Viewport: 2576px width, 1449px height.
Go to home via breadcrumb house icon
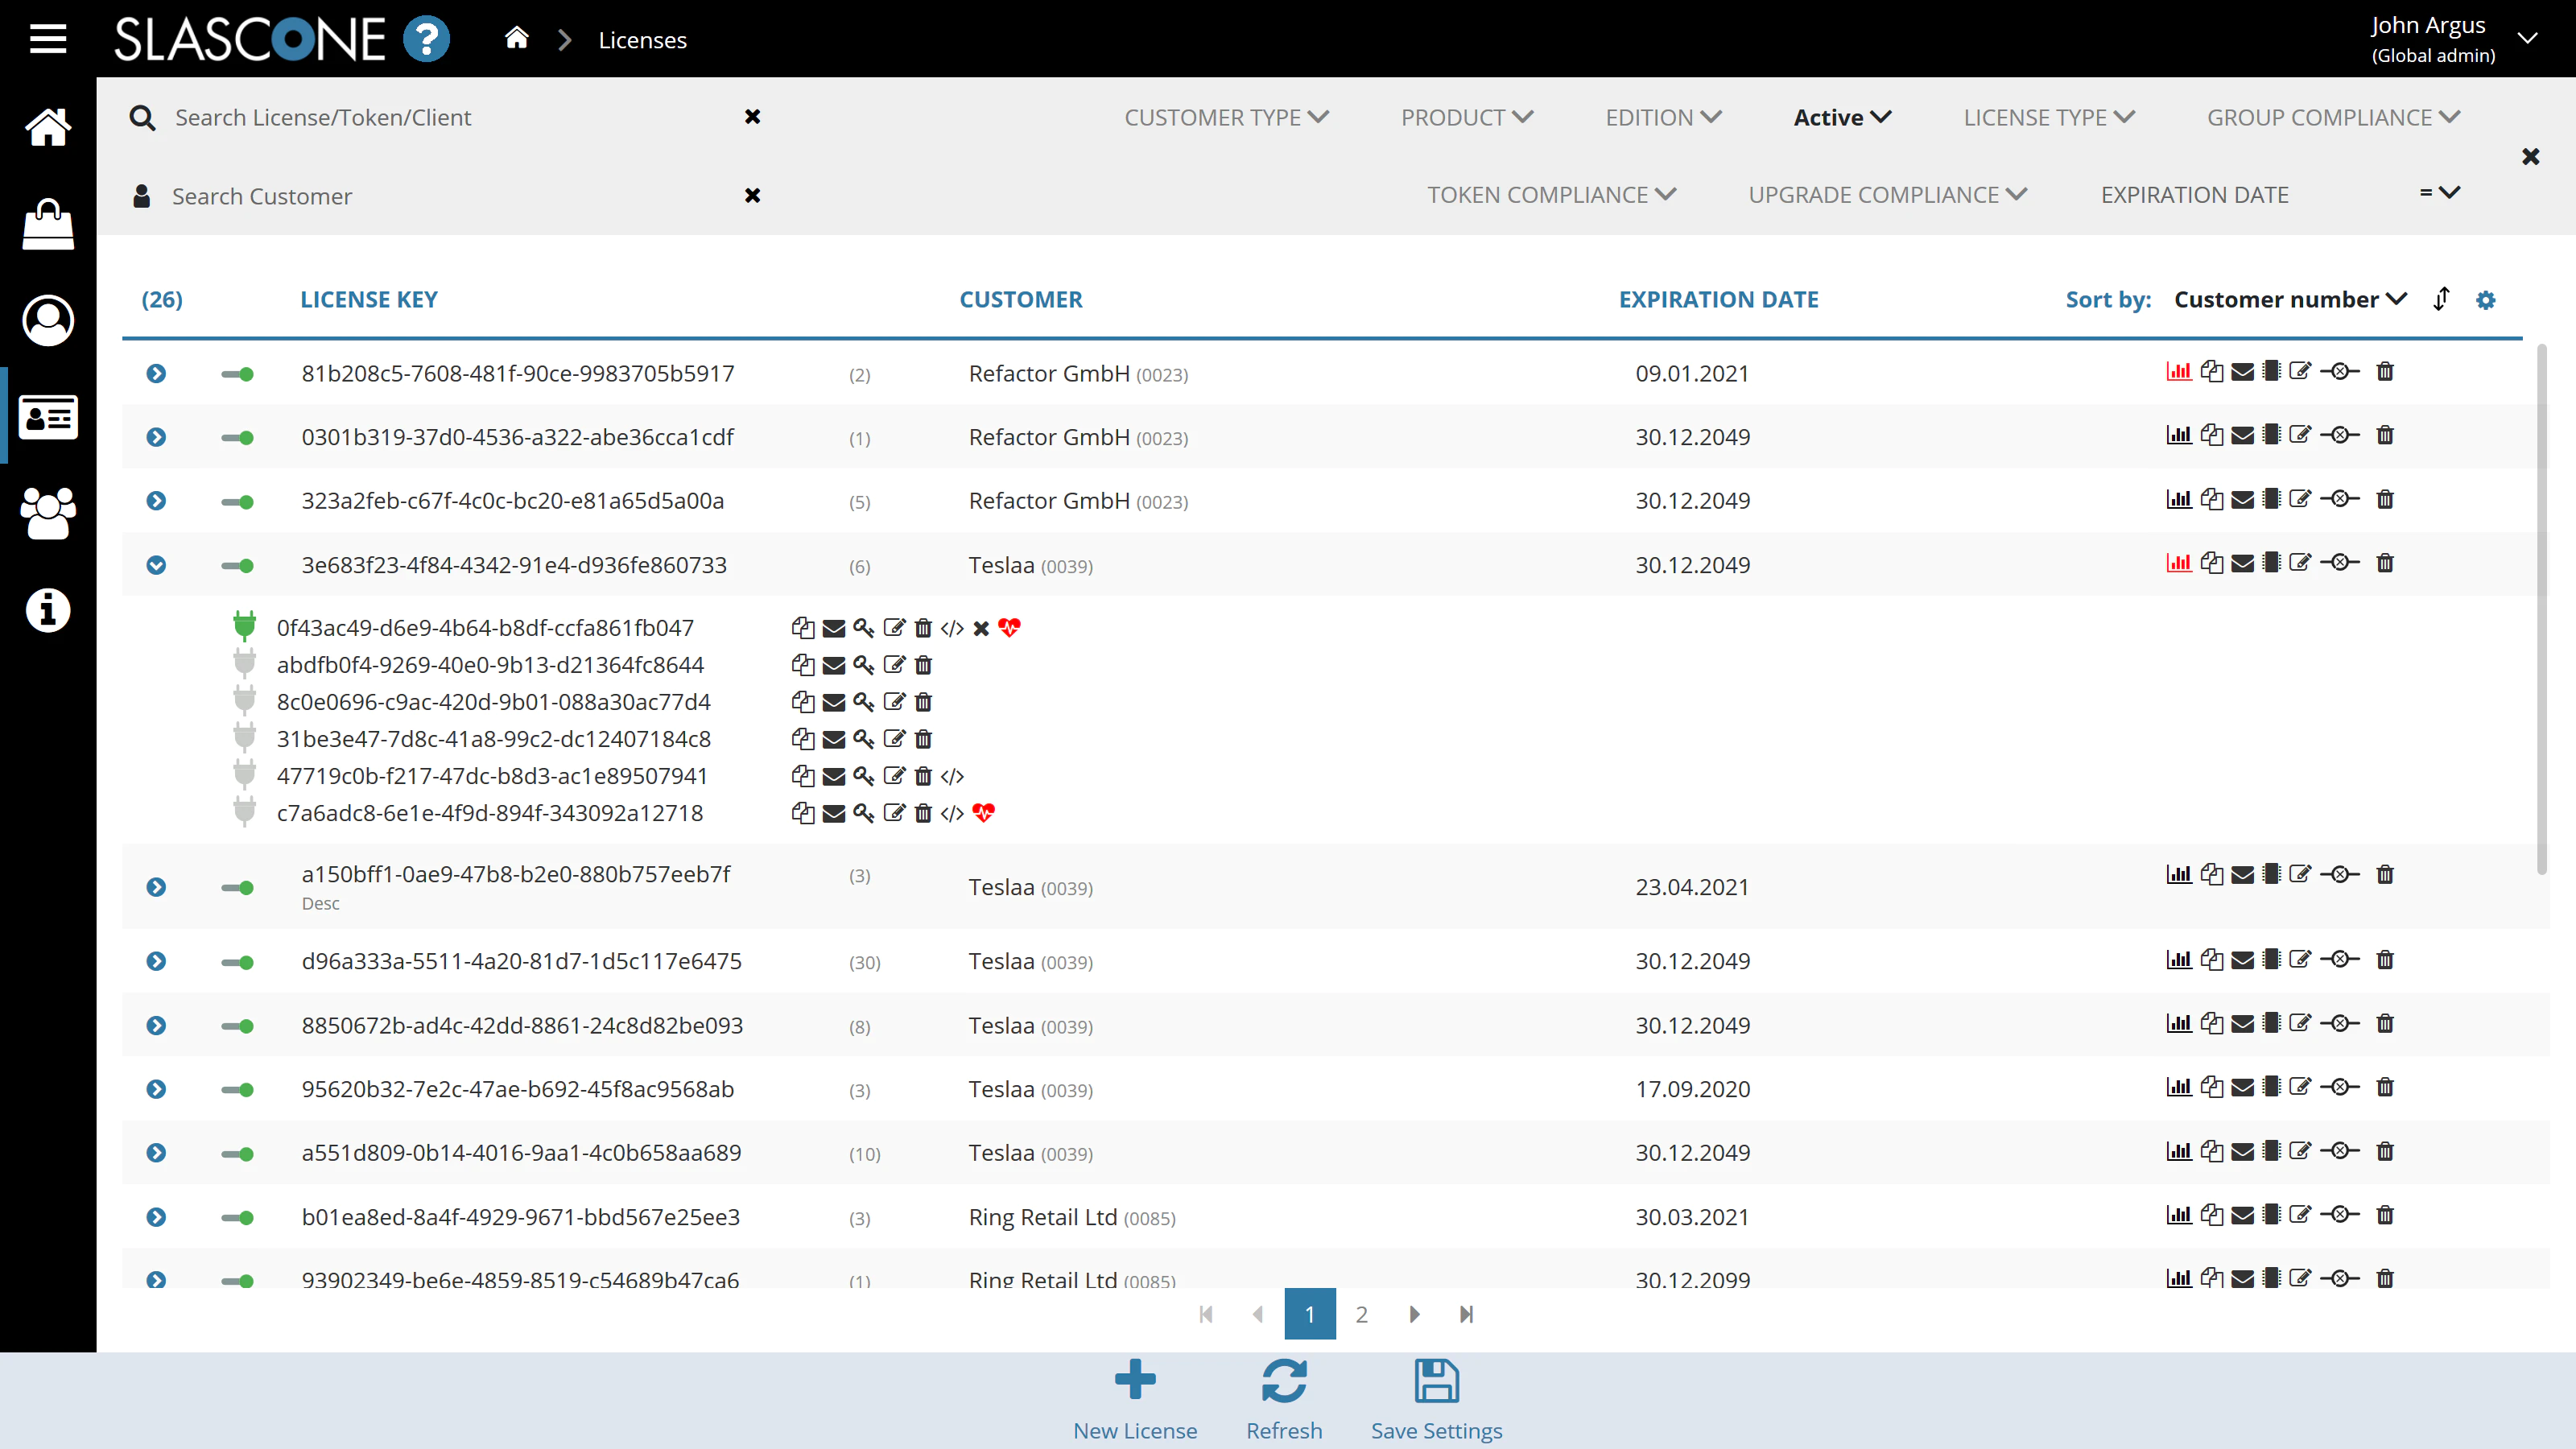(x=516, y=38)
